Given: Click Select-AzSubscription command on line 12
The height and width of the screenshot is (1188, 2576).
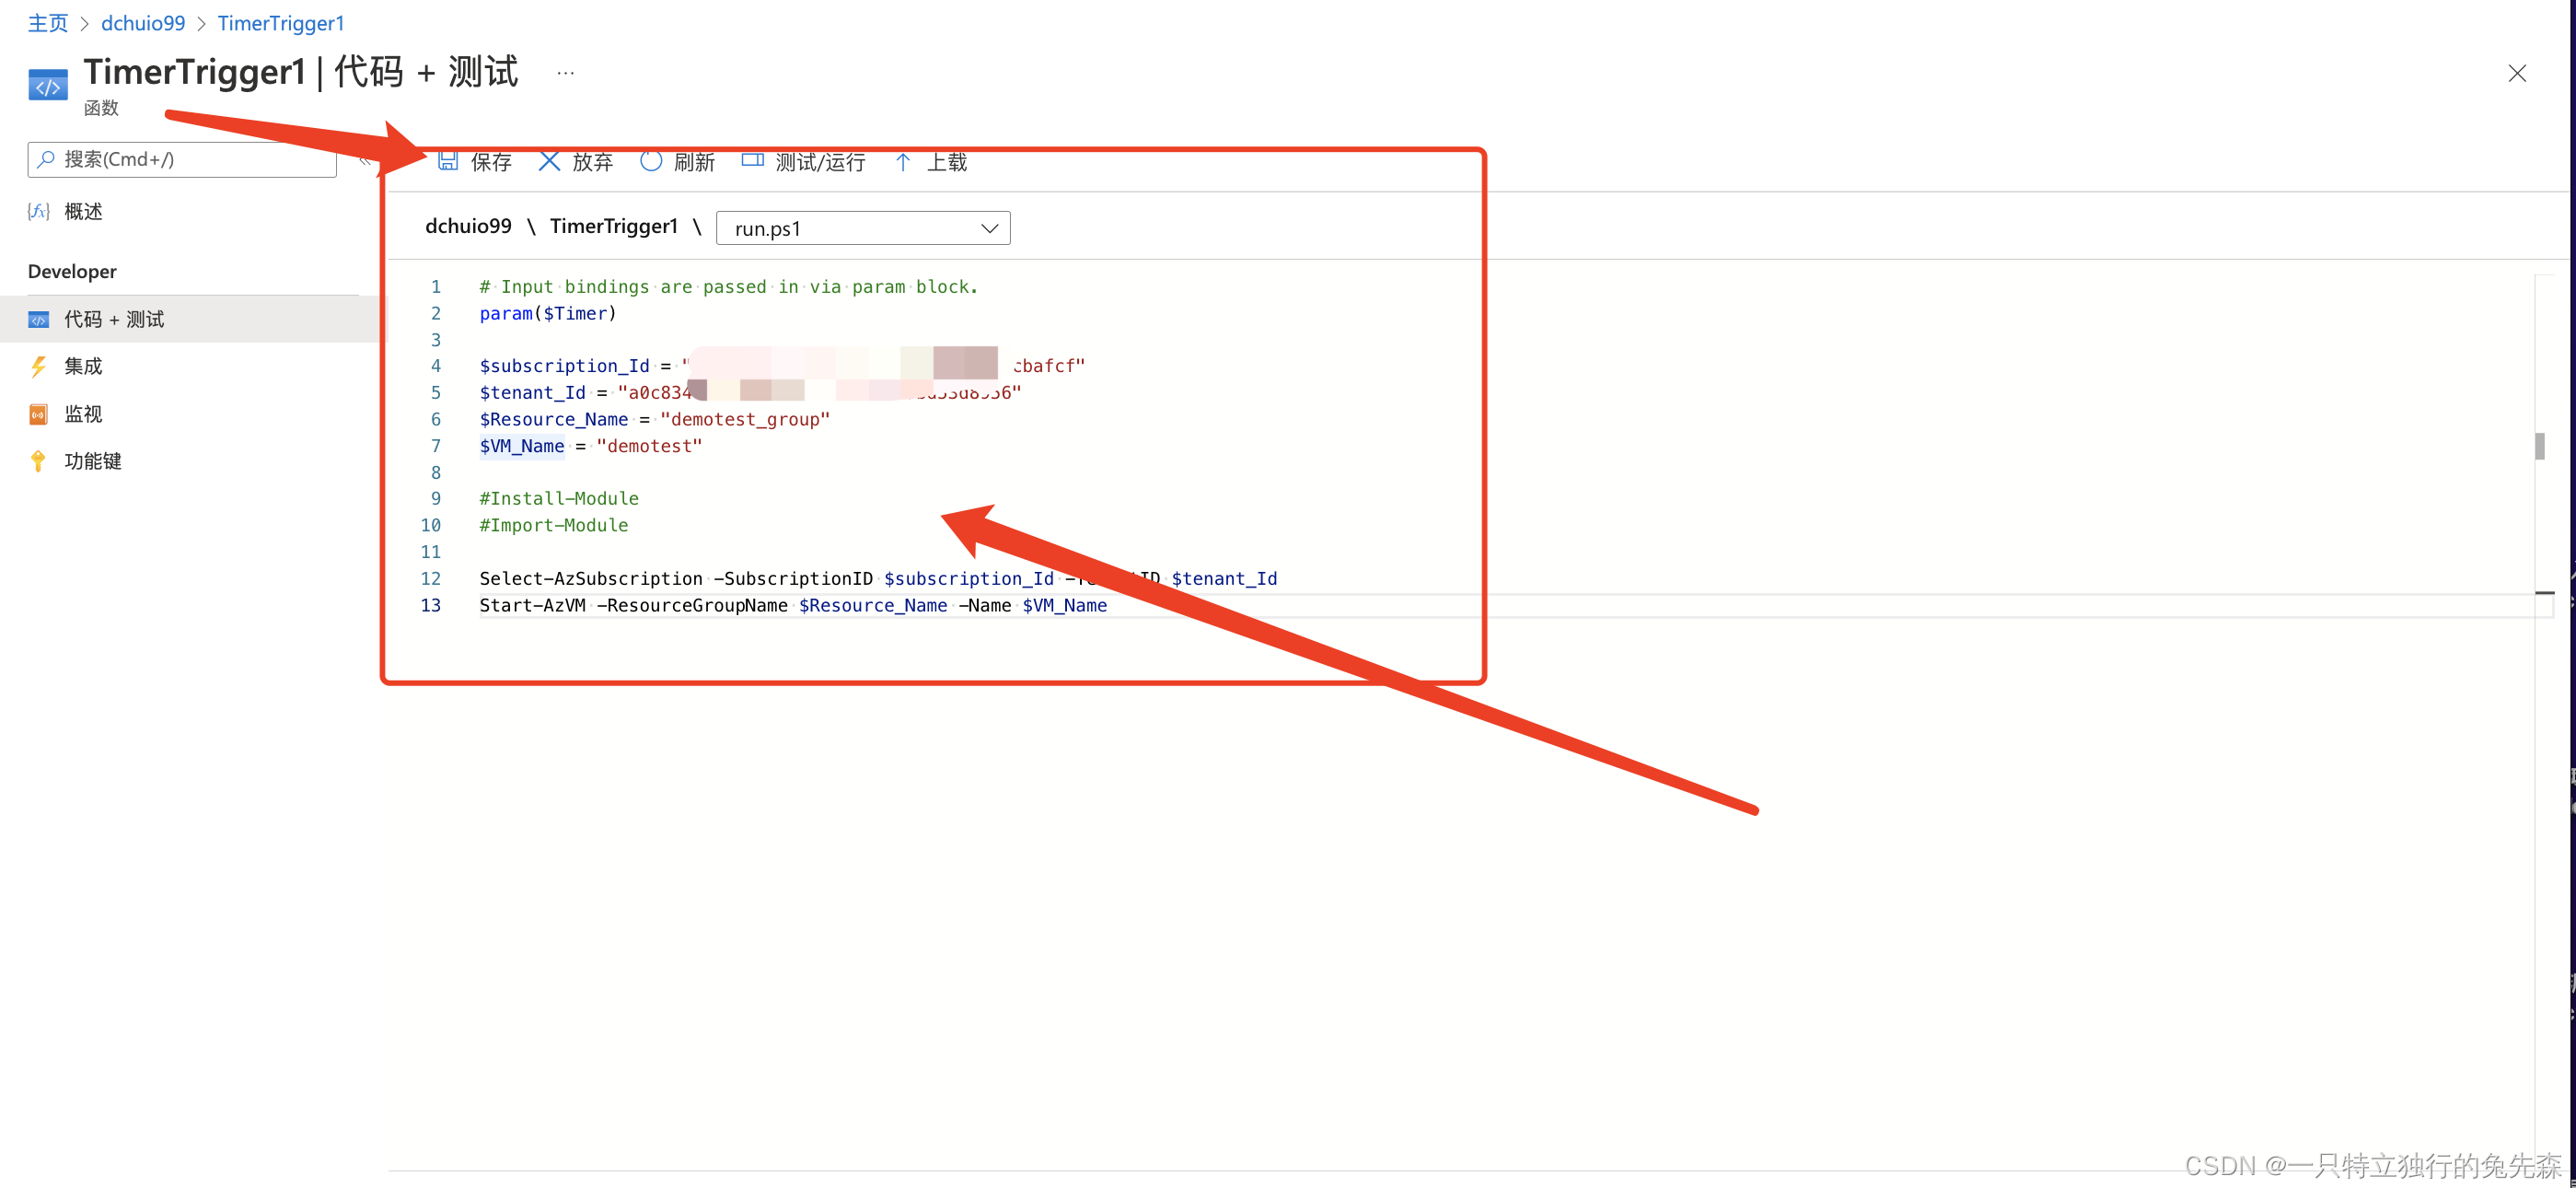Looking at the screenshot, I should [591, 578].
